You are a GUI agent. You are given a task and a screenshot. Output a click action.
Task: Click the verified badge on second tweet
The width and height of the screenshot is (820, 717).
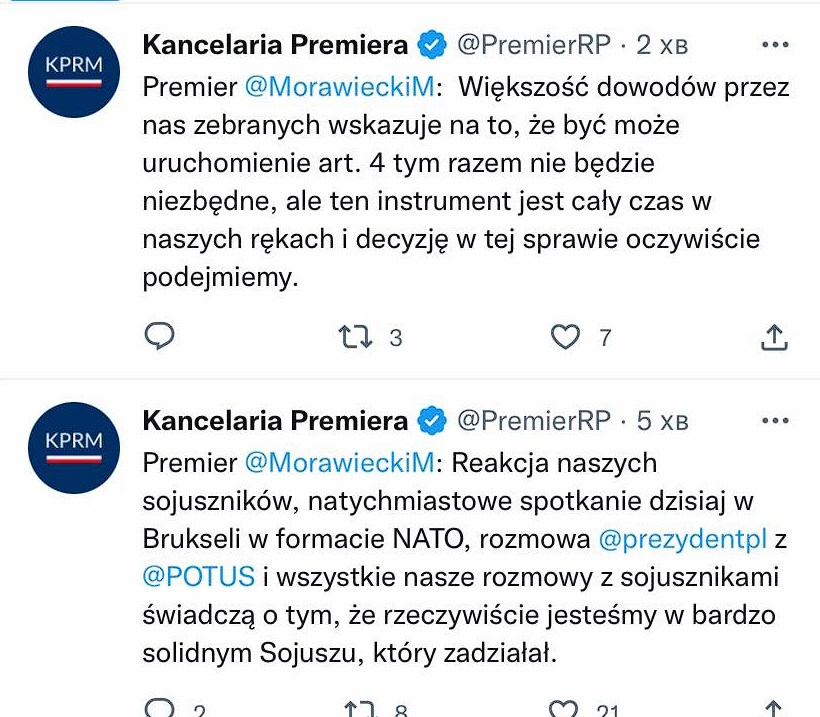click(432, 421)
